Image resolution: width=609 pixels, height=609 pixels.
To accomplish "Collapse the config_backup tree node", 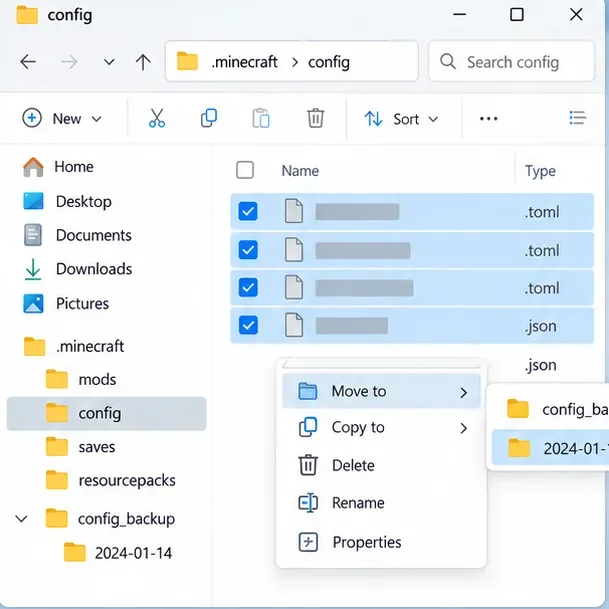I will [x=21, y=519].
